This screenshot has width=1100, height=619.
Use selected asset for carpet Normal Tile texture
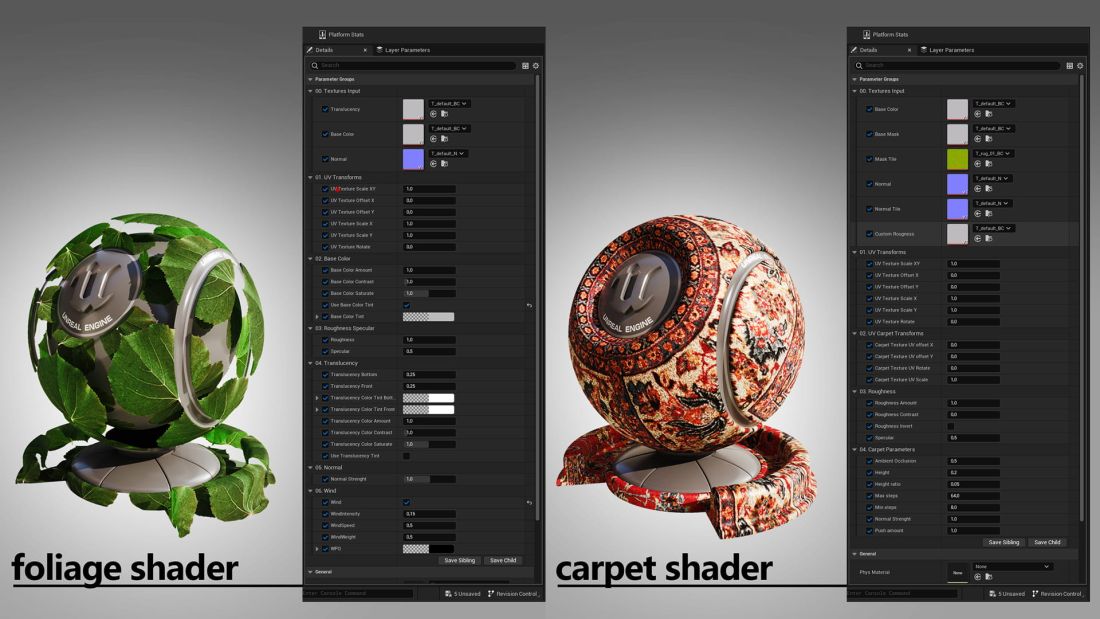pos(977,213)
